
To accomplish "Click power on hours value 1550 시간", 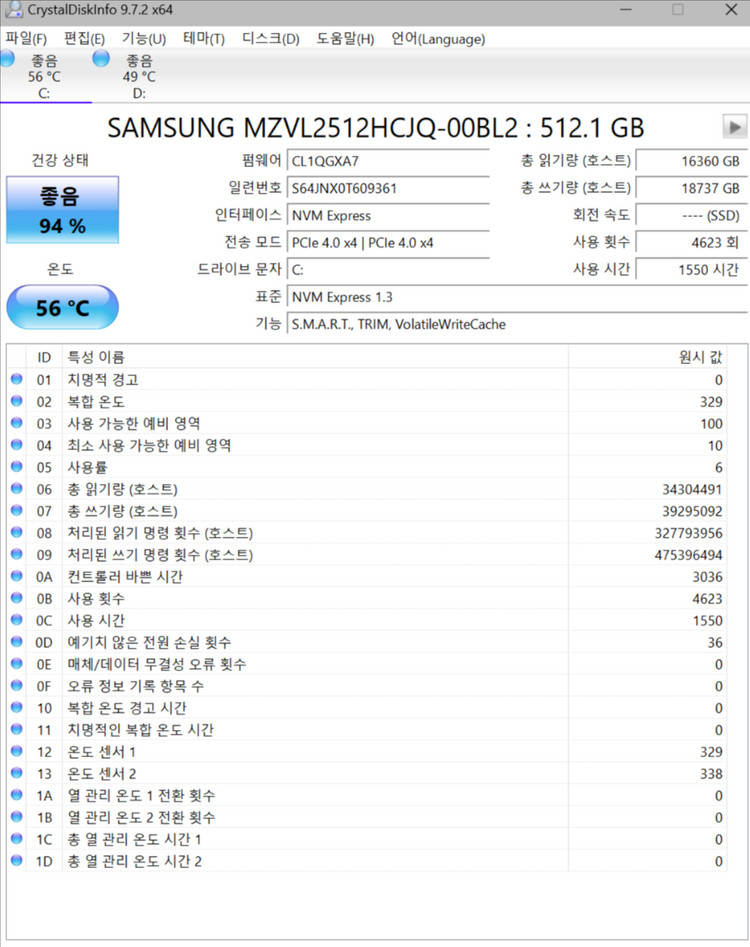I will 691,270.
